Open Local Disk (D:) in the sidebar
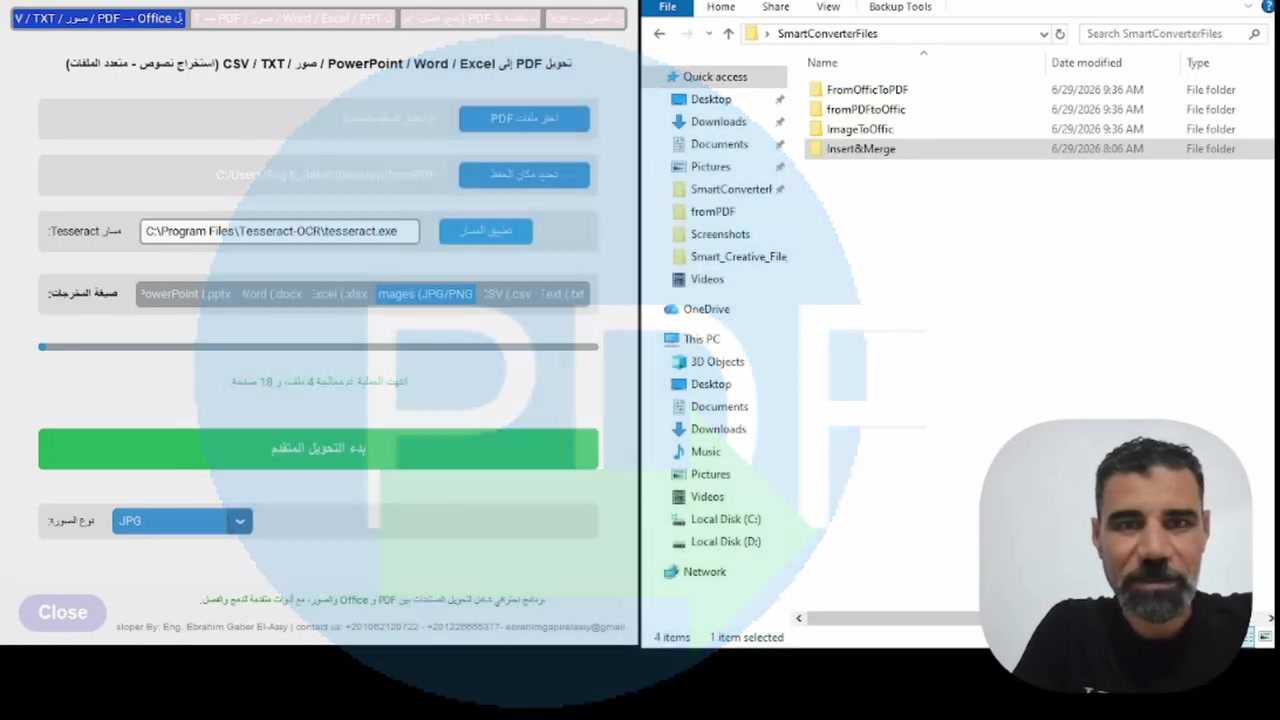This screenshot has height=720, width=1280. [725, 542]
